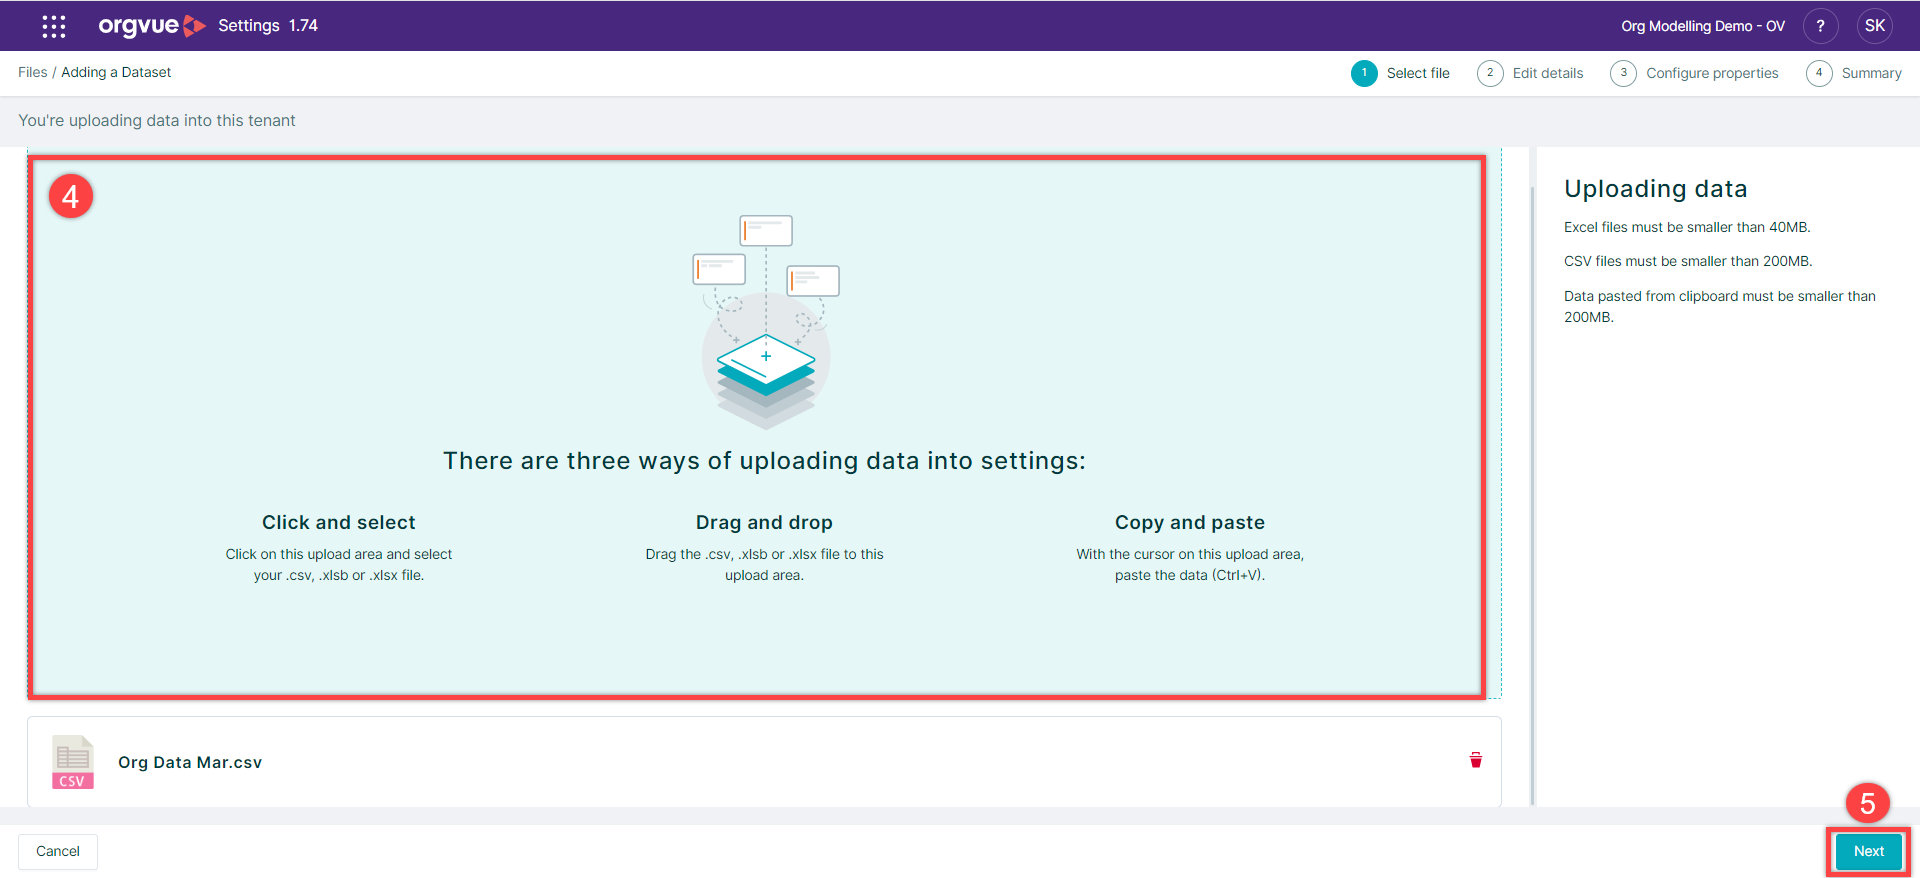Go to step 4 Summary
Image resolution: width=1920 pixels, height=878 pixels.
pos(1854,73)
